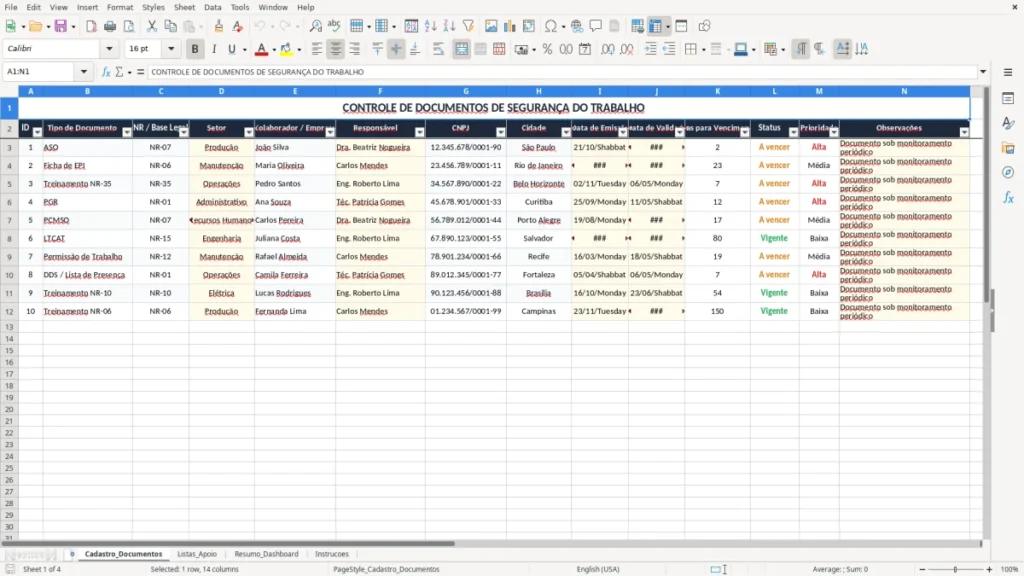Toggle Italic formatting button
Image resolution: width=1024 pixels, height=576 pixels.
coord(214,49)
